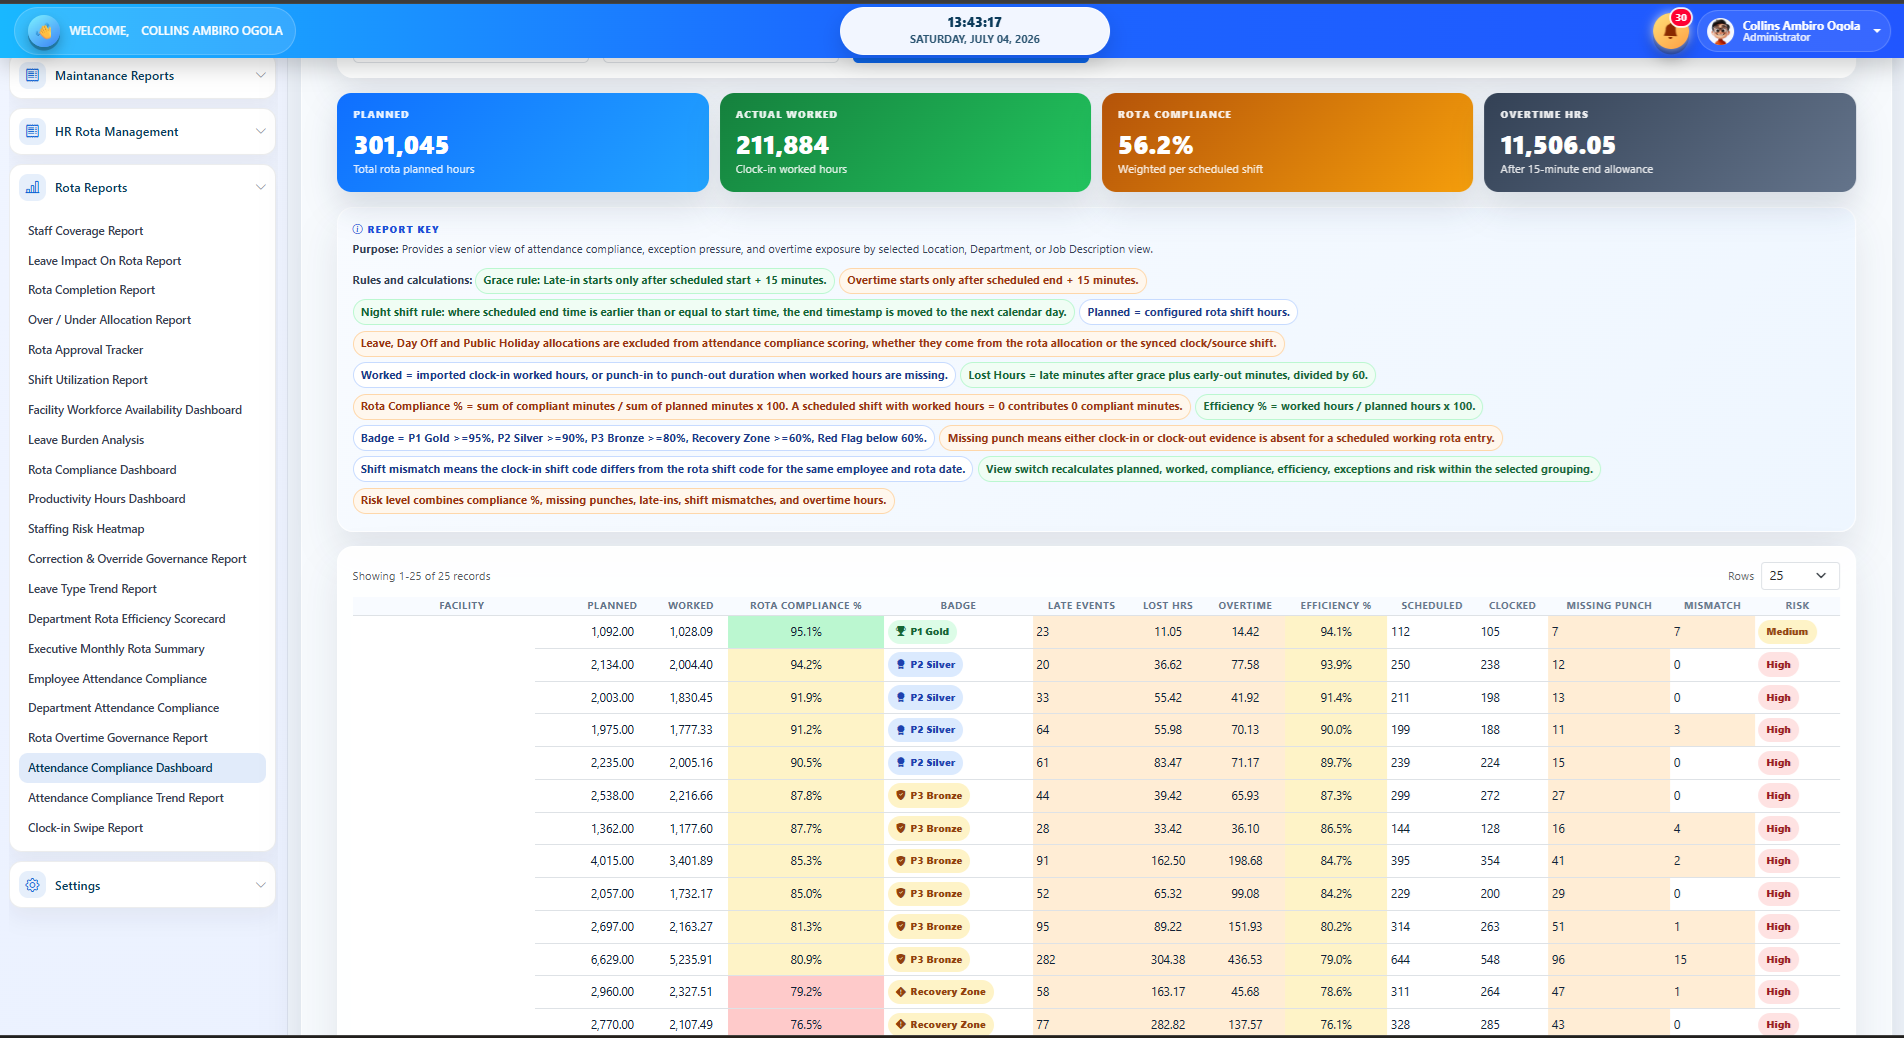This screenshot has width=1904, height=1038.
Task: Open Clock-in Swipe Report
Action: point(85,828)
